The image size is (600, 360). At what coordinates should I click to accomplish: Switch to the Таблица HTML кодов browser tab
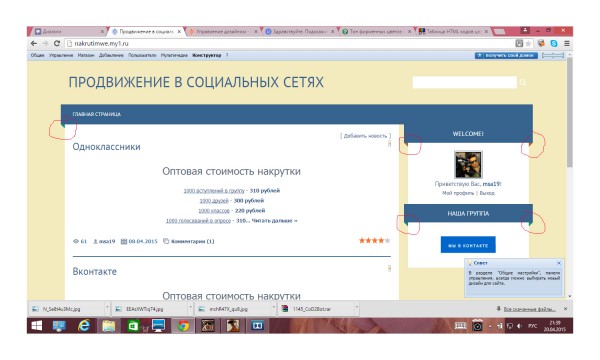[453, 31]
